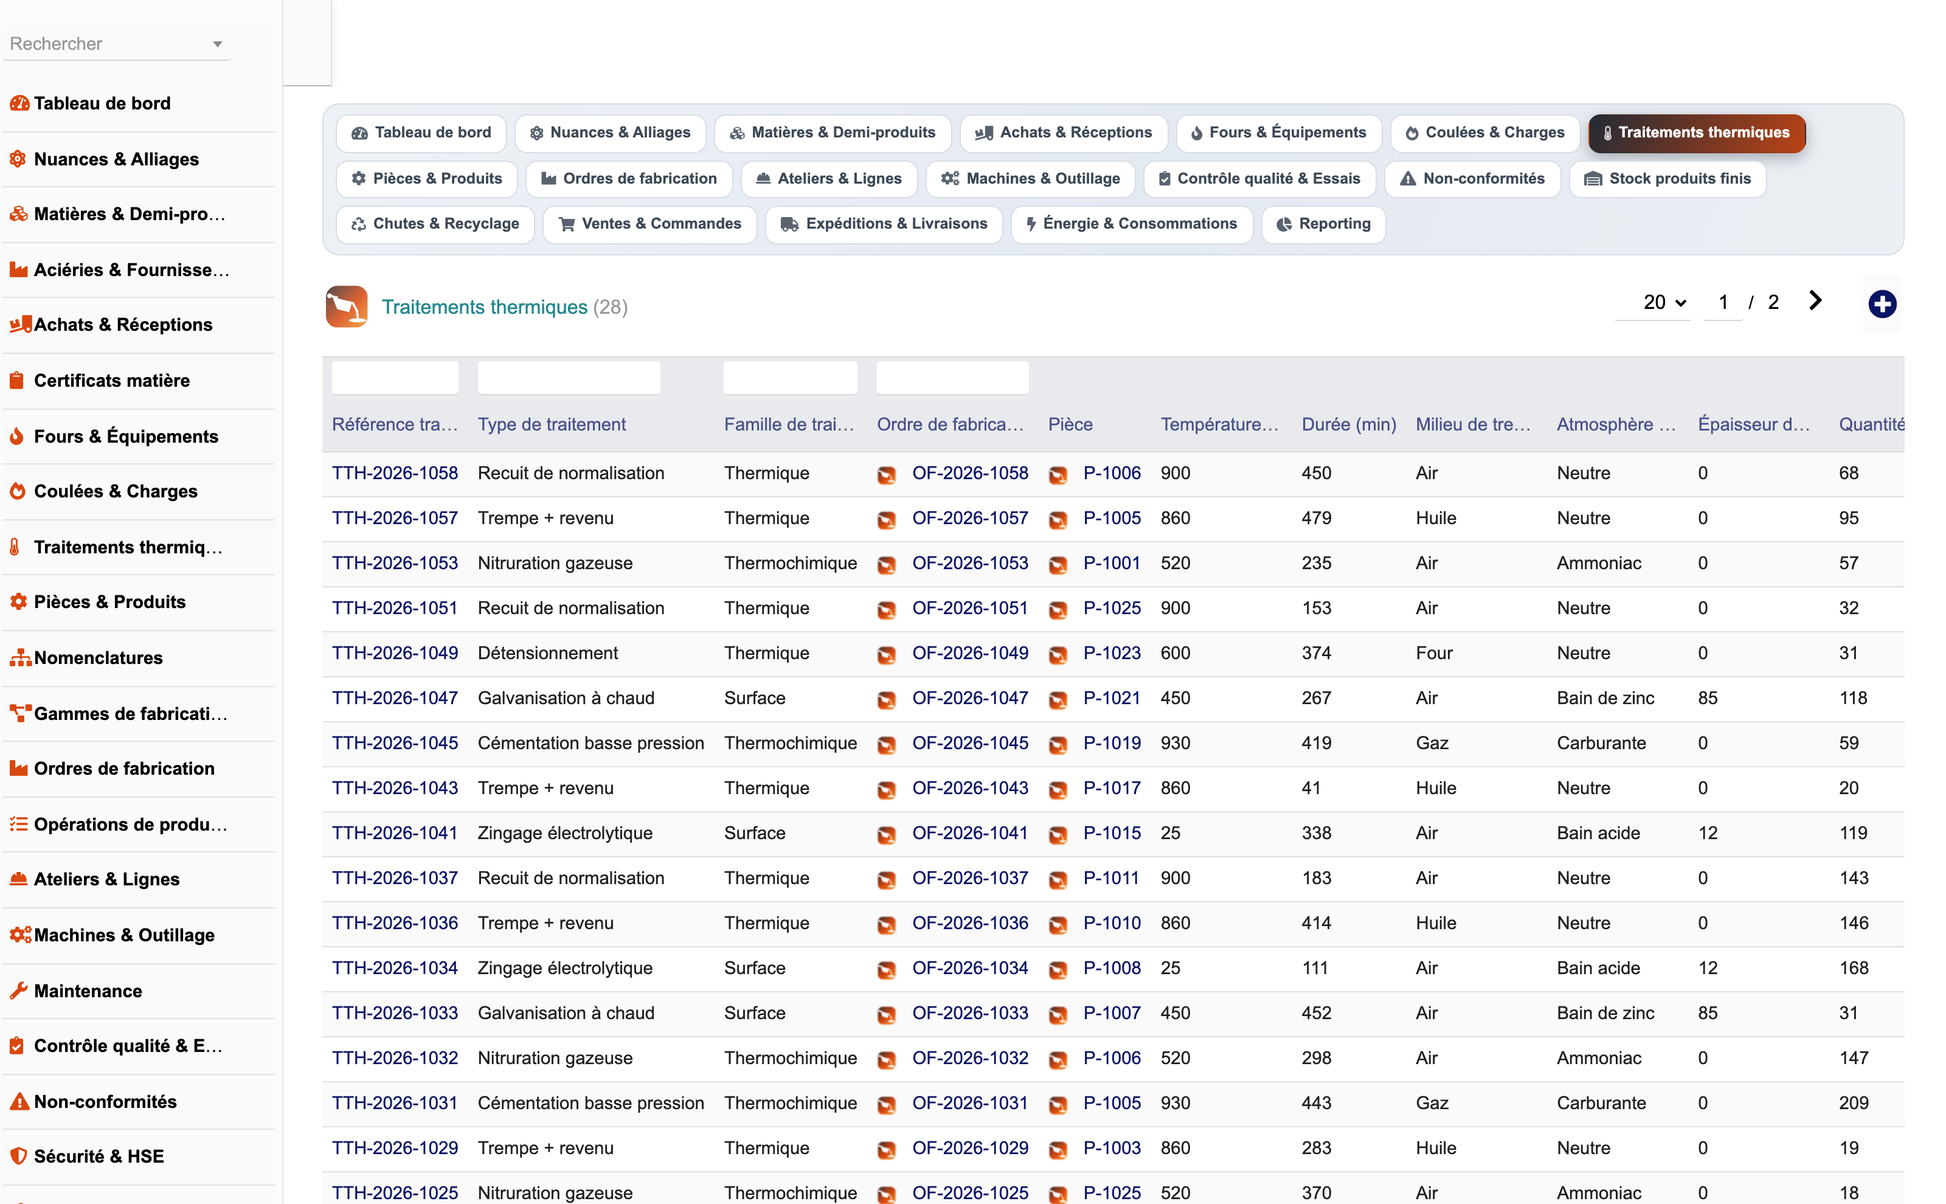Click the Contrôle qualité sidebar icon
This screenshot has width=1946, height=1204.
17,1046
